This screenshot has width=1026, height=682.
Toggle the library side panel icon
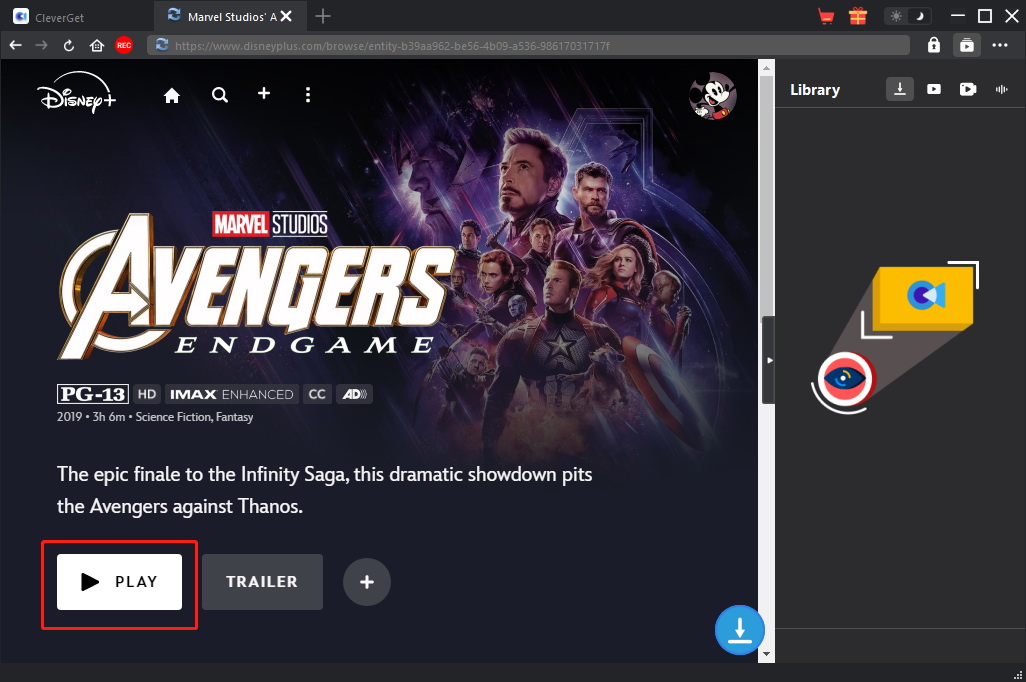coord(966,45)
